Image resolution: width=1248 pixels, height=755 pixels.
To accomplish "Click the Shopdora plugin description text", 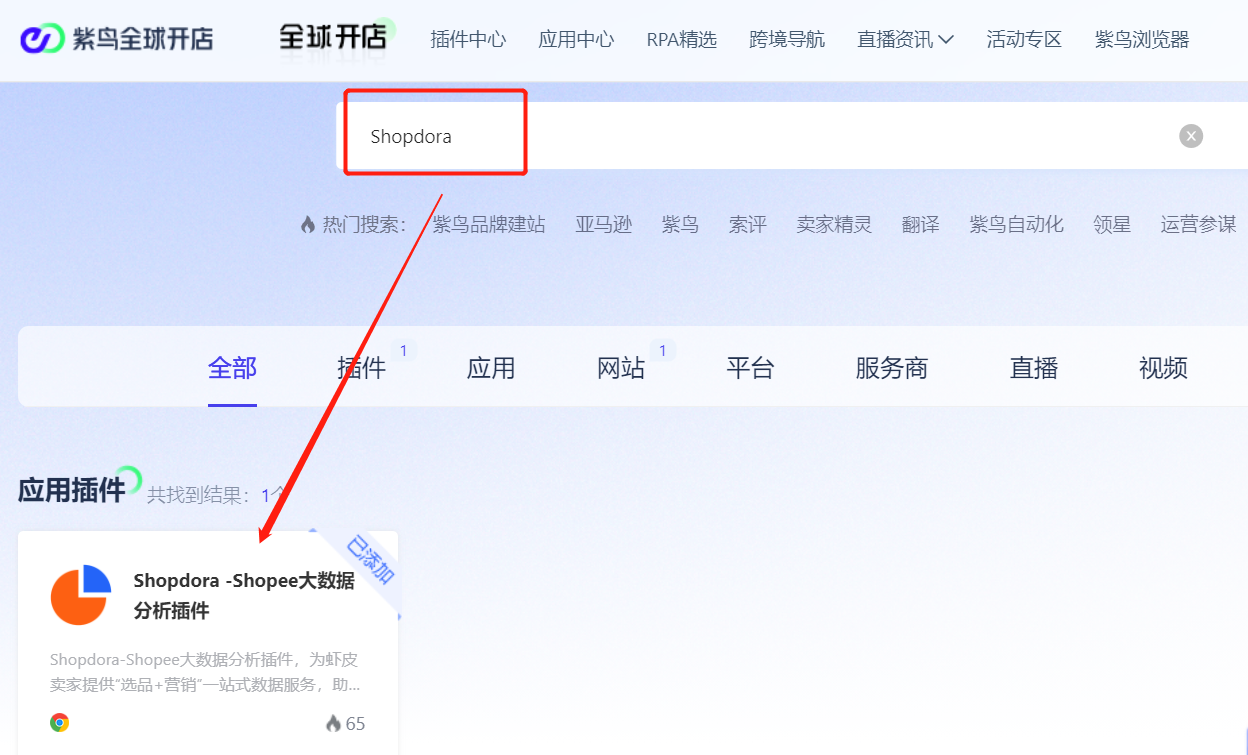I will pyautogui.click(x=204, y=672).
